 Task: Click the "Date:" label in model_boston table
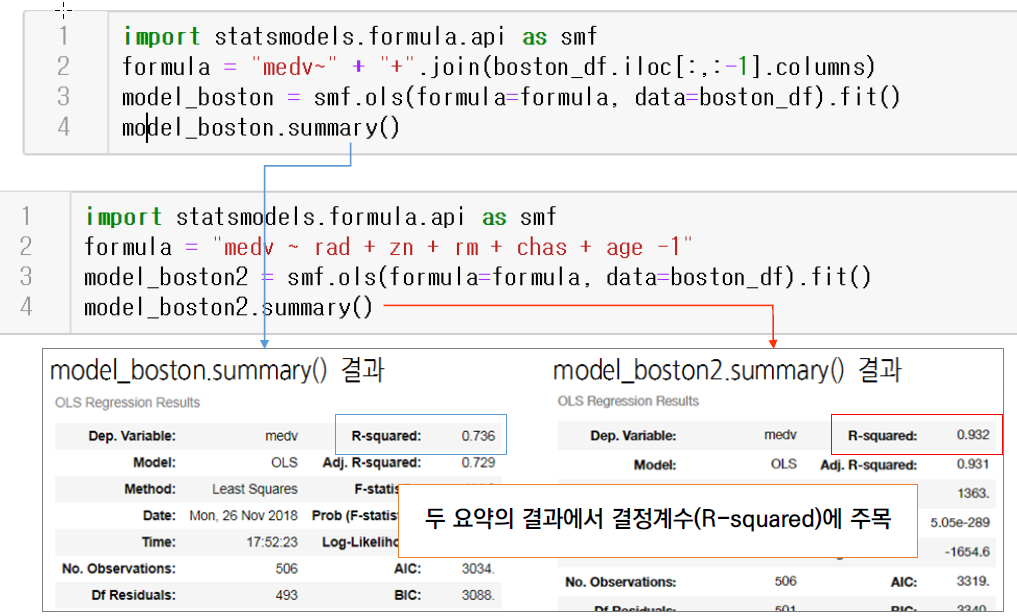click(x=160, y=515)
